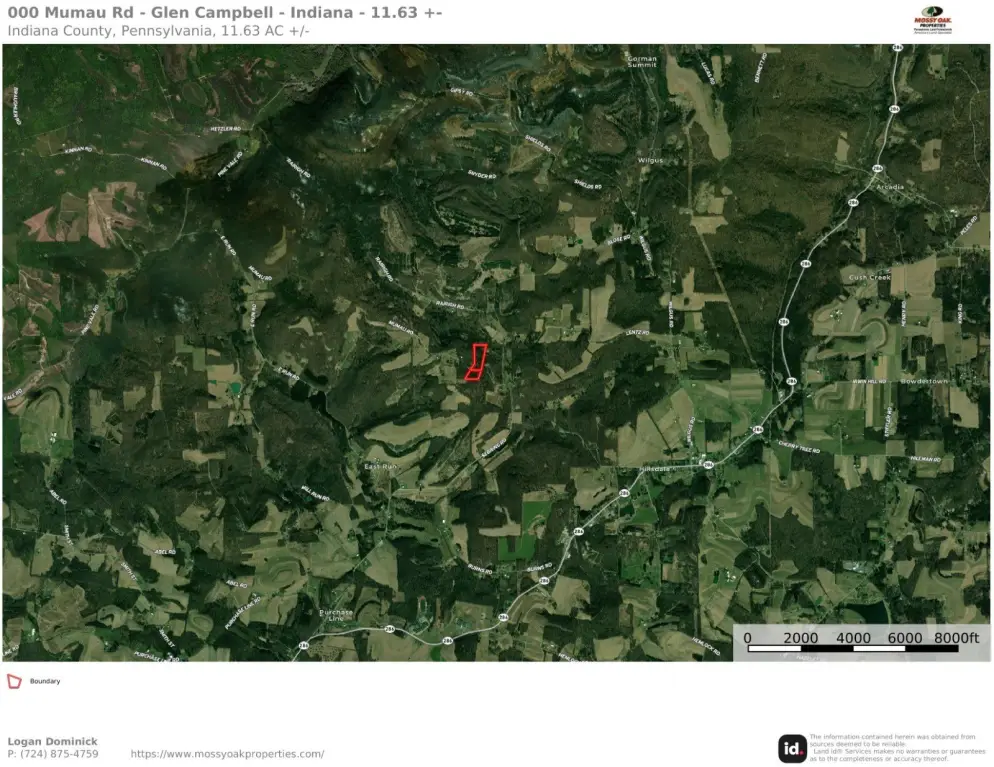This screenshot has height=767, width=994.
Task: Click the Land id disclaimer text
Action: click(x=897, y=747)
